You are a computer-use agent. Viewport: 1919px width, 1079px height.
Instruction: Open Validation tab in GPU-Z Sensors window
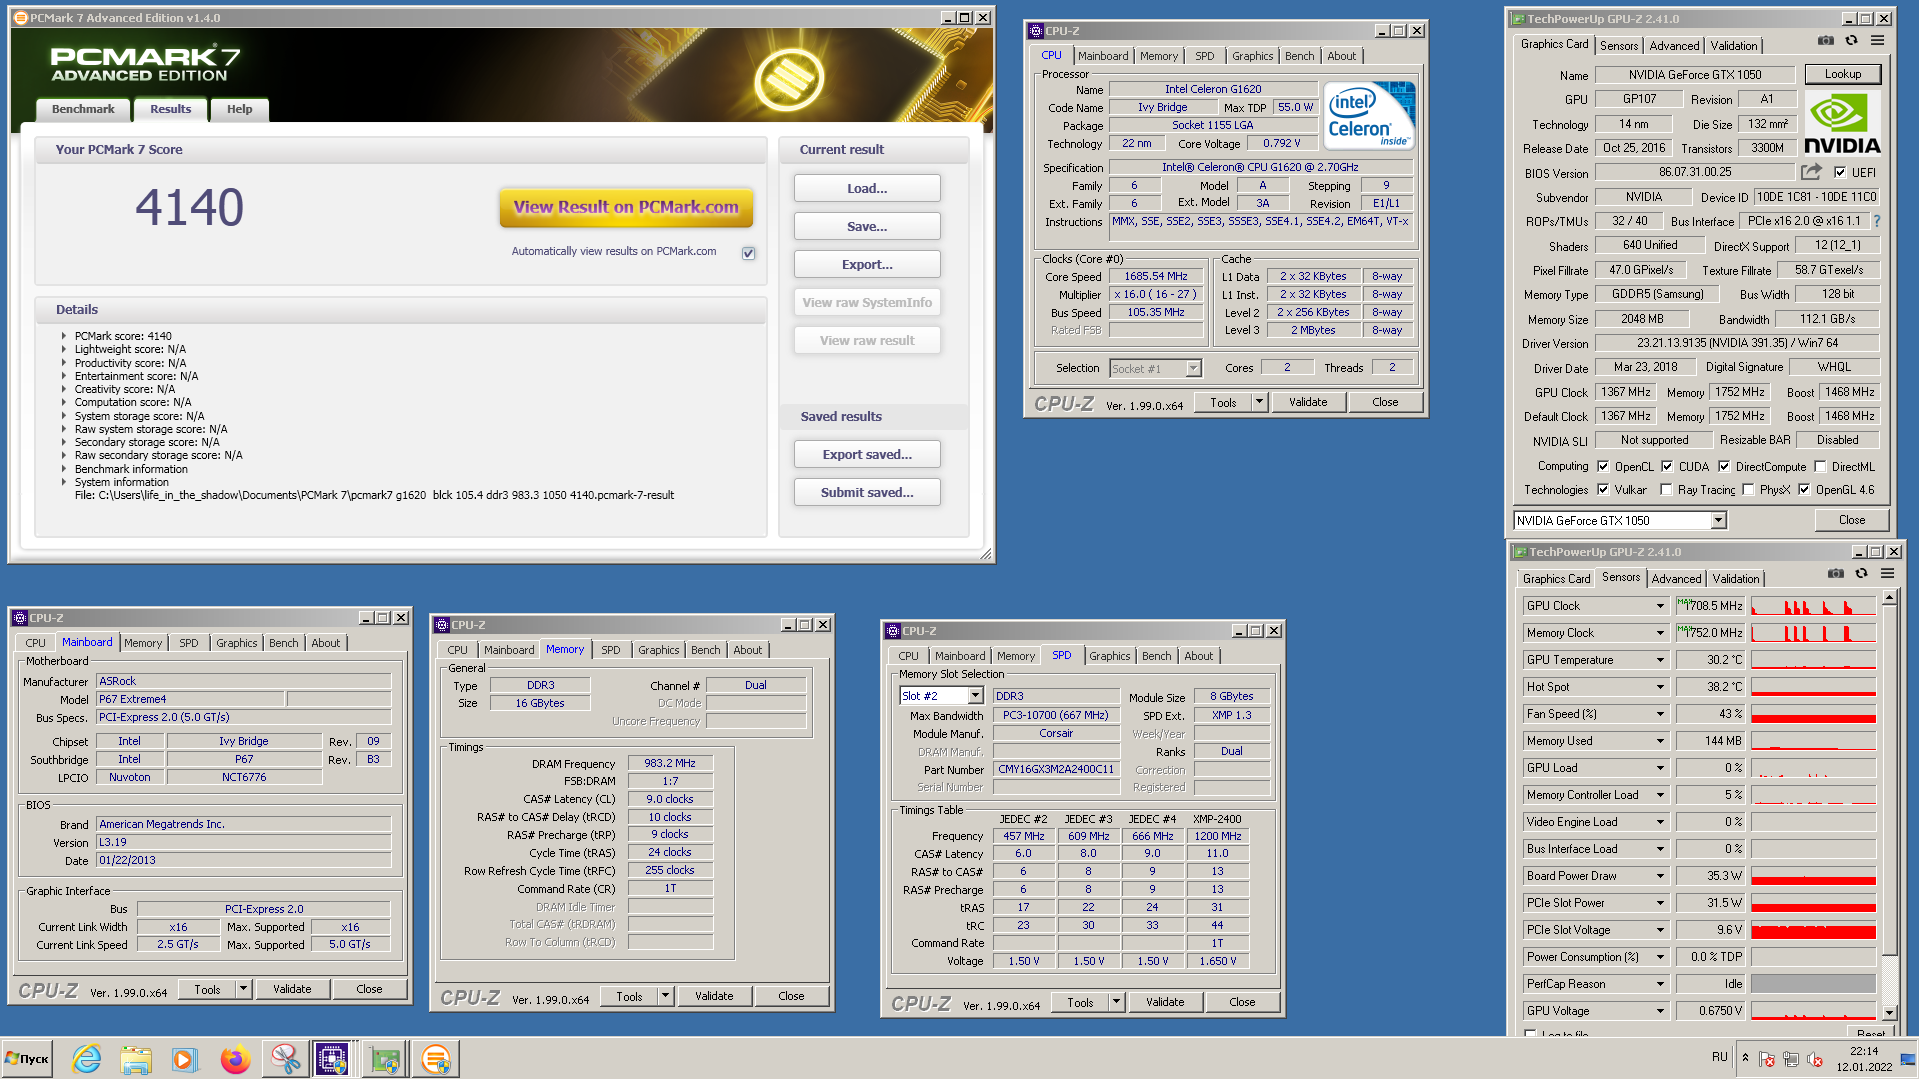[1736, 579]
